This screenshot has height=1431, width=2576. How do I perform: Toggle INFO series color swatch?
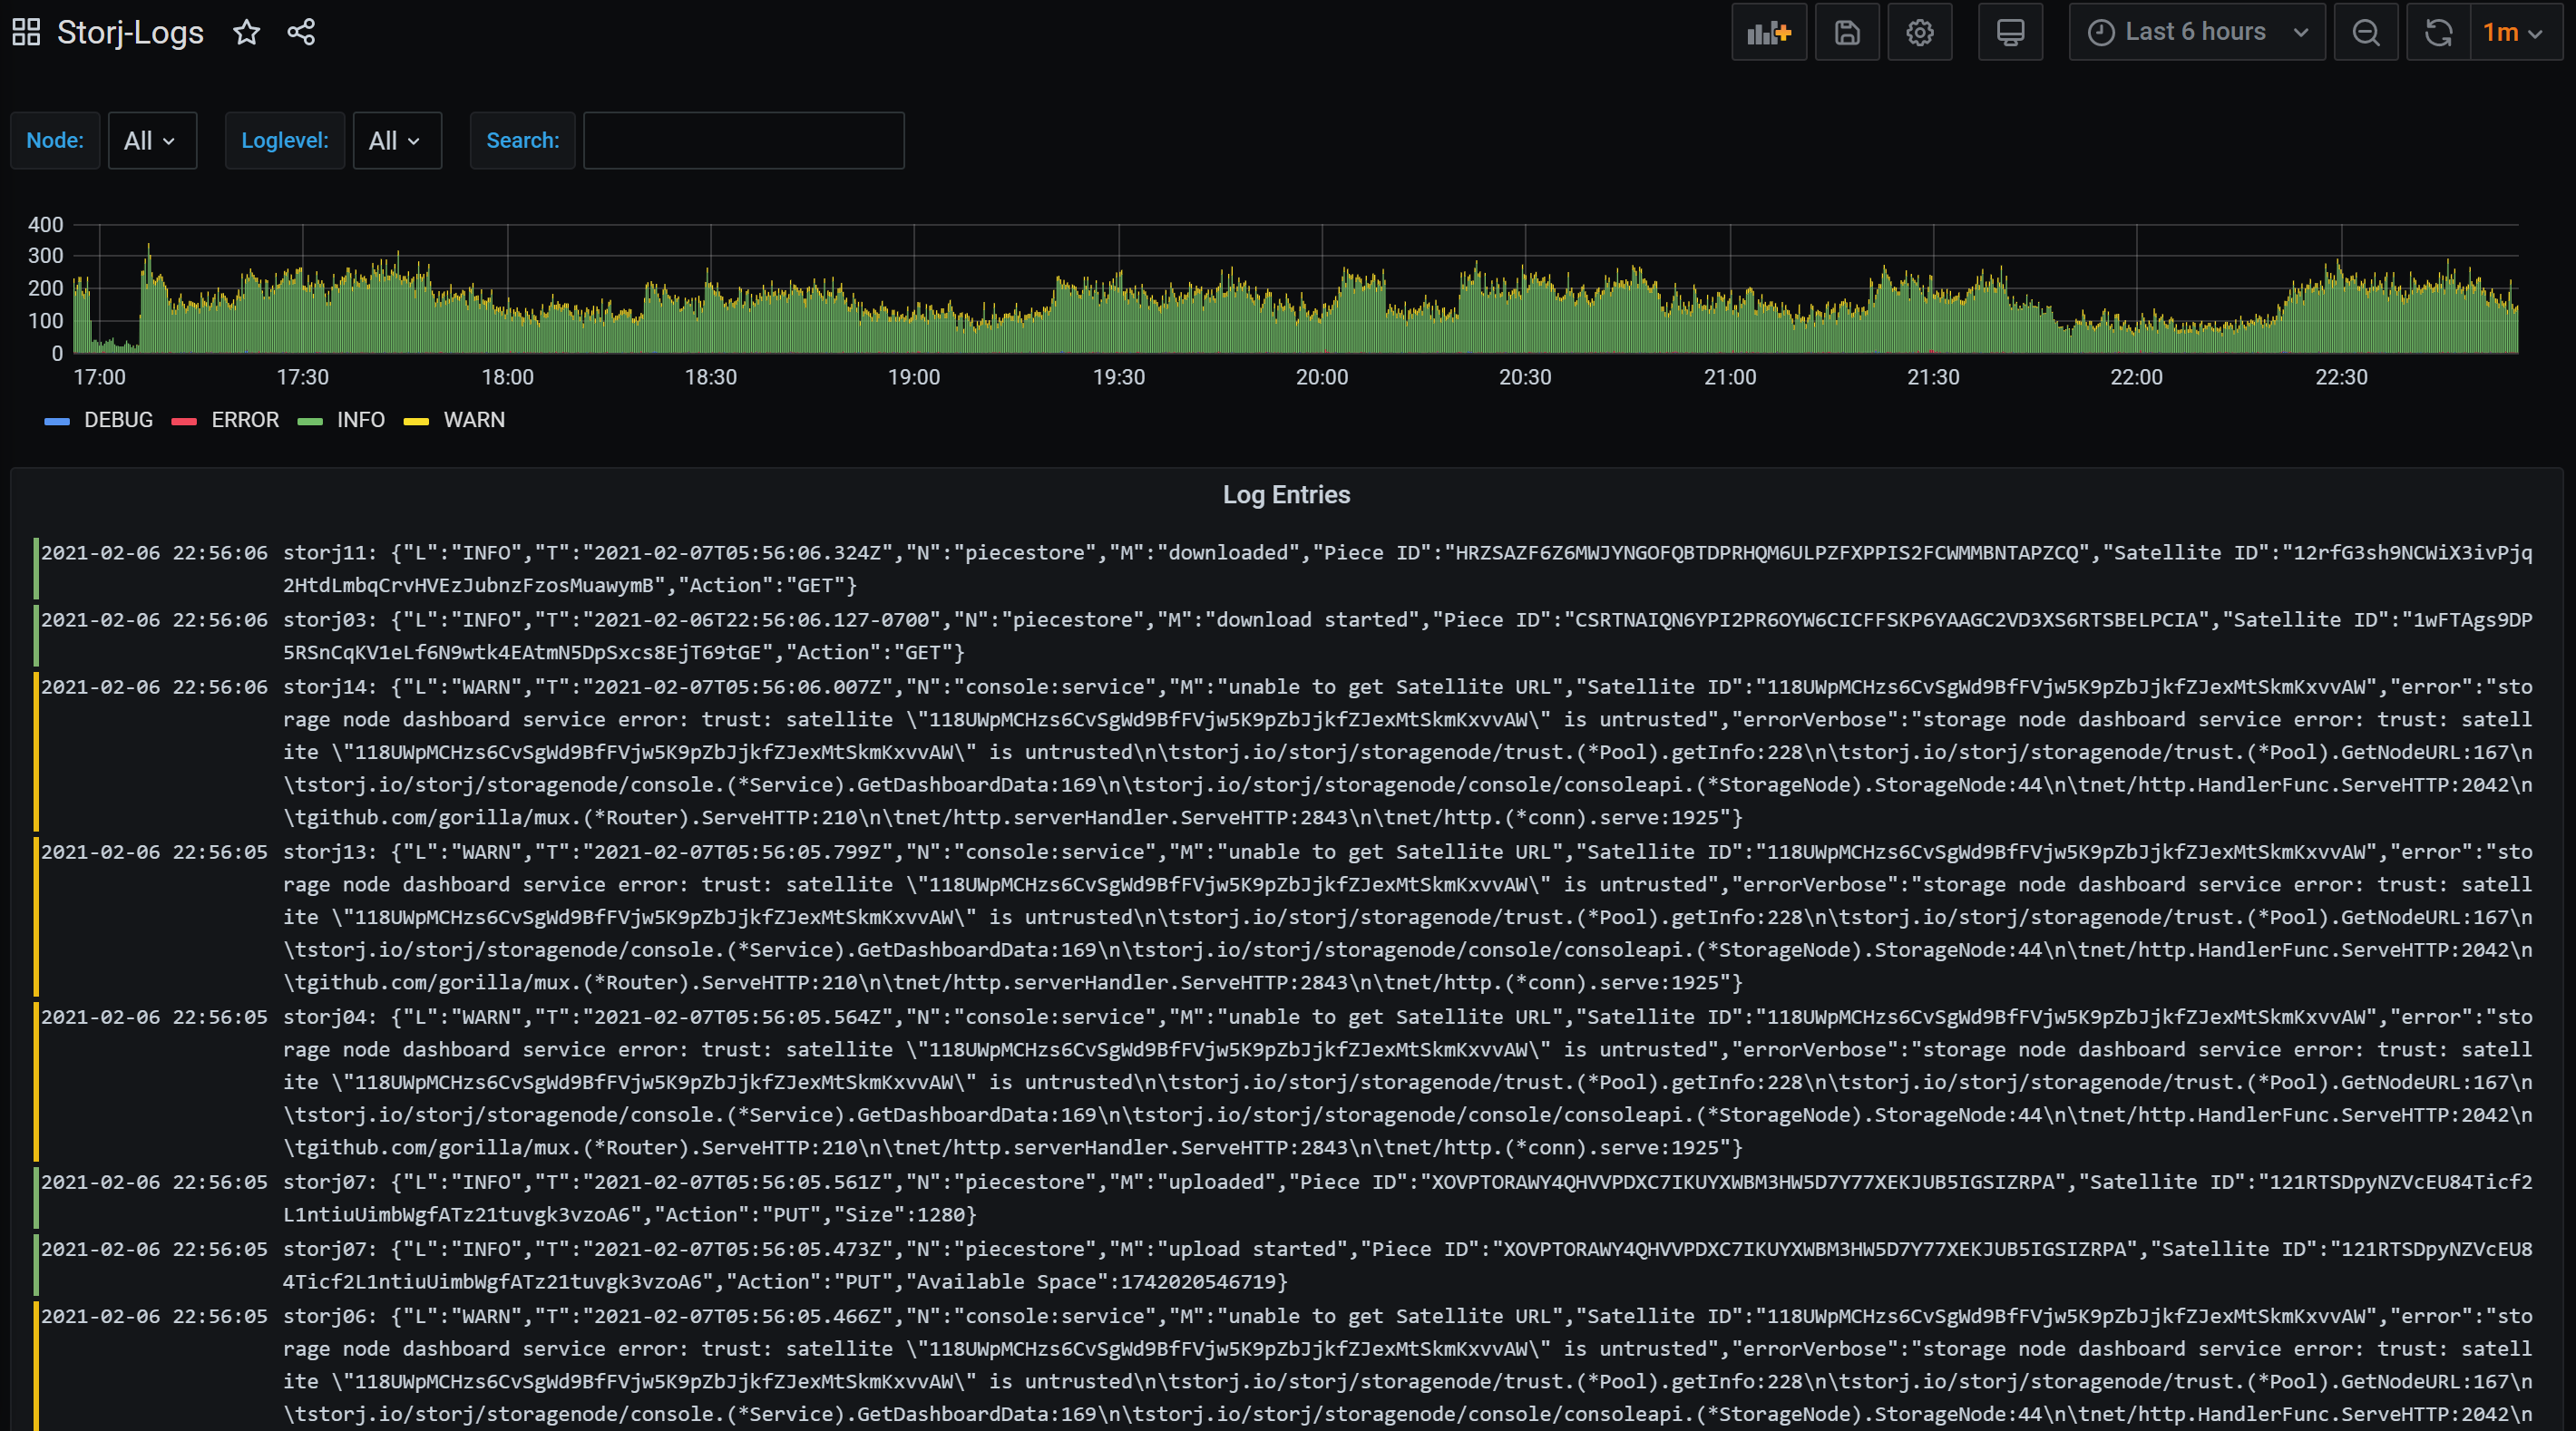click(310, 421)
